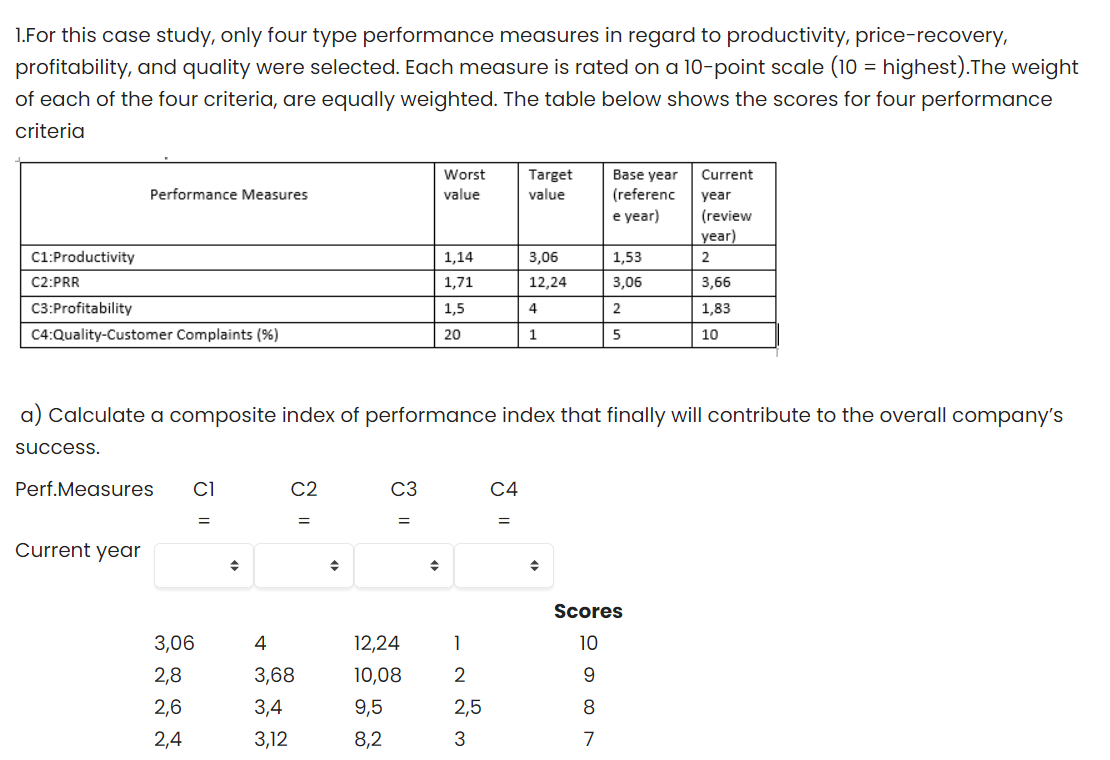
Task: Click the worst value 20 cell
Action: pyautogui.click(x=448, y=334)
